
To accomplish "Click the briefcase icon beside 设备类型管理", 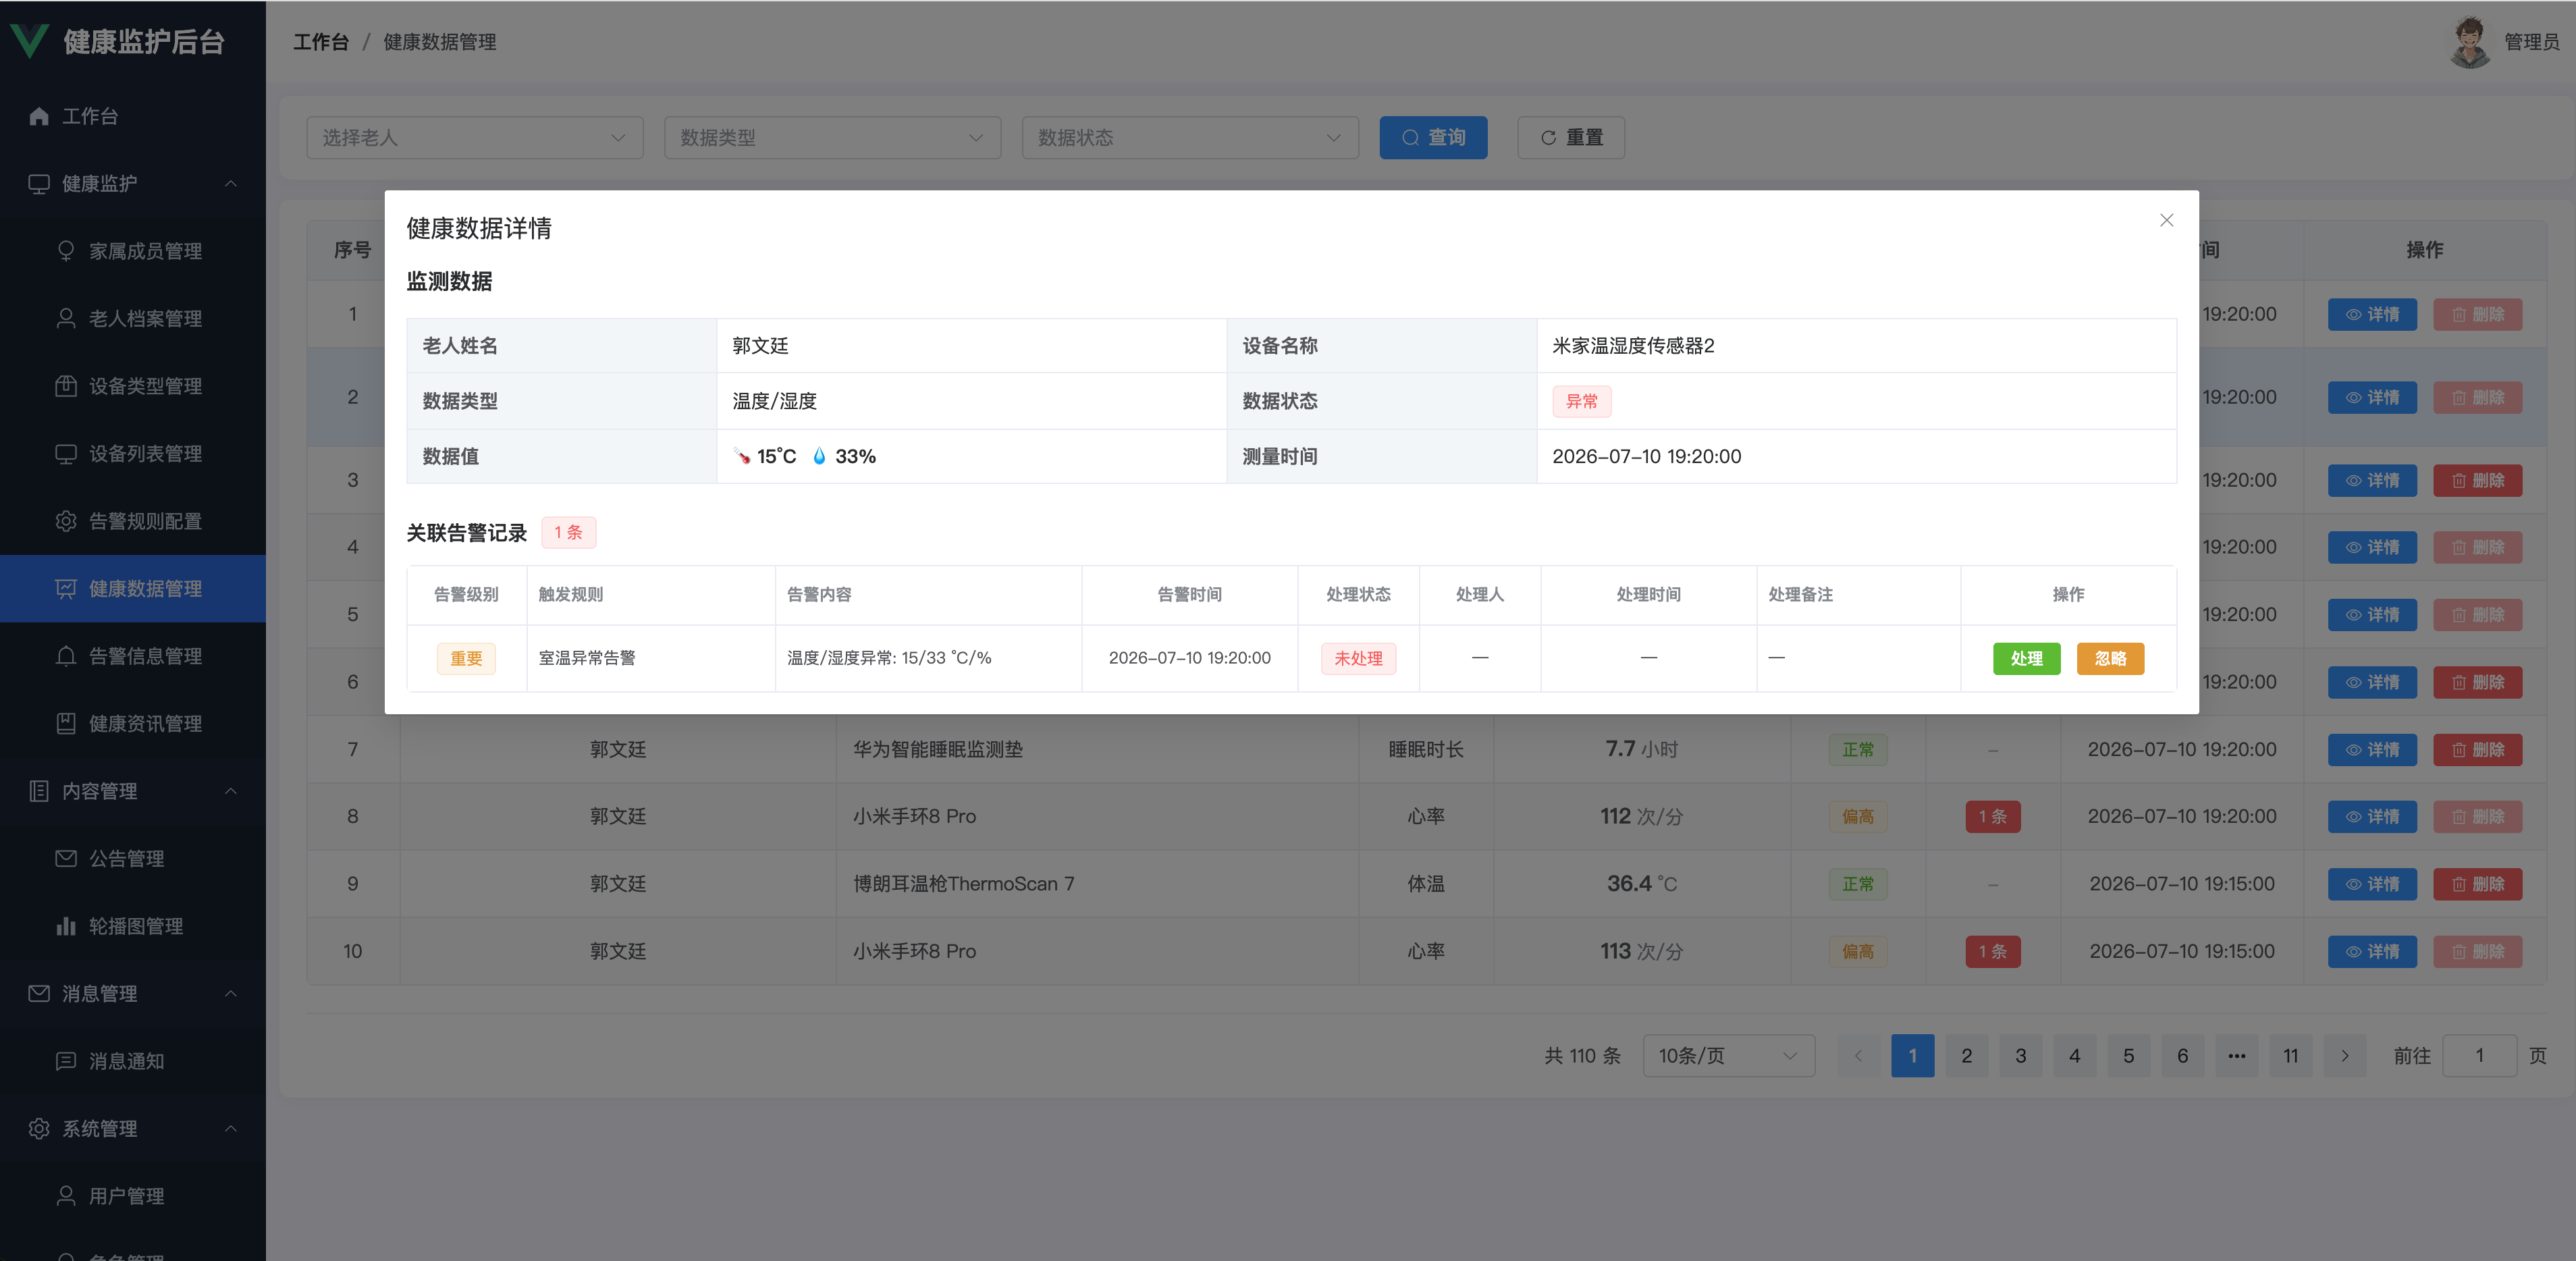I will pyautogui.click(x=66, y=386).
